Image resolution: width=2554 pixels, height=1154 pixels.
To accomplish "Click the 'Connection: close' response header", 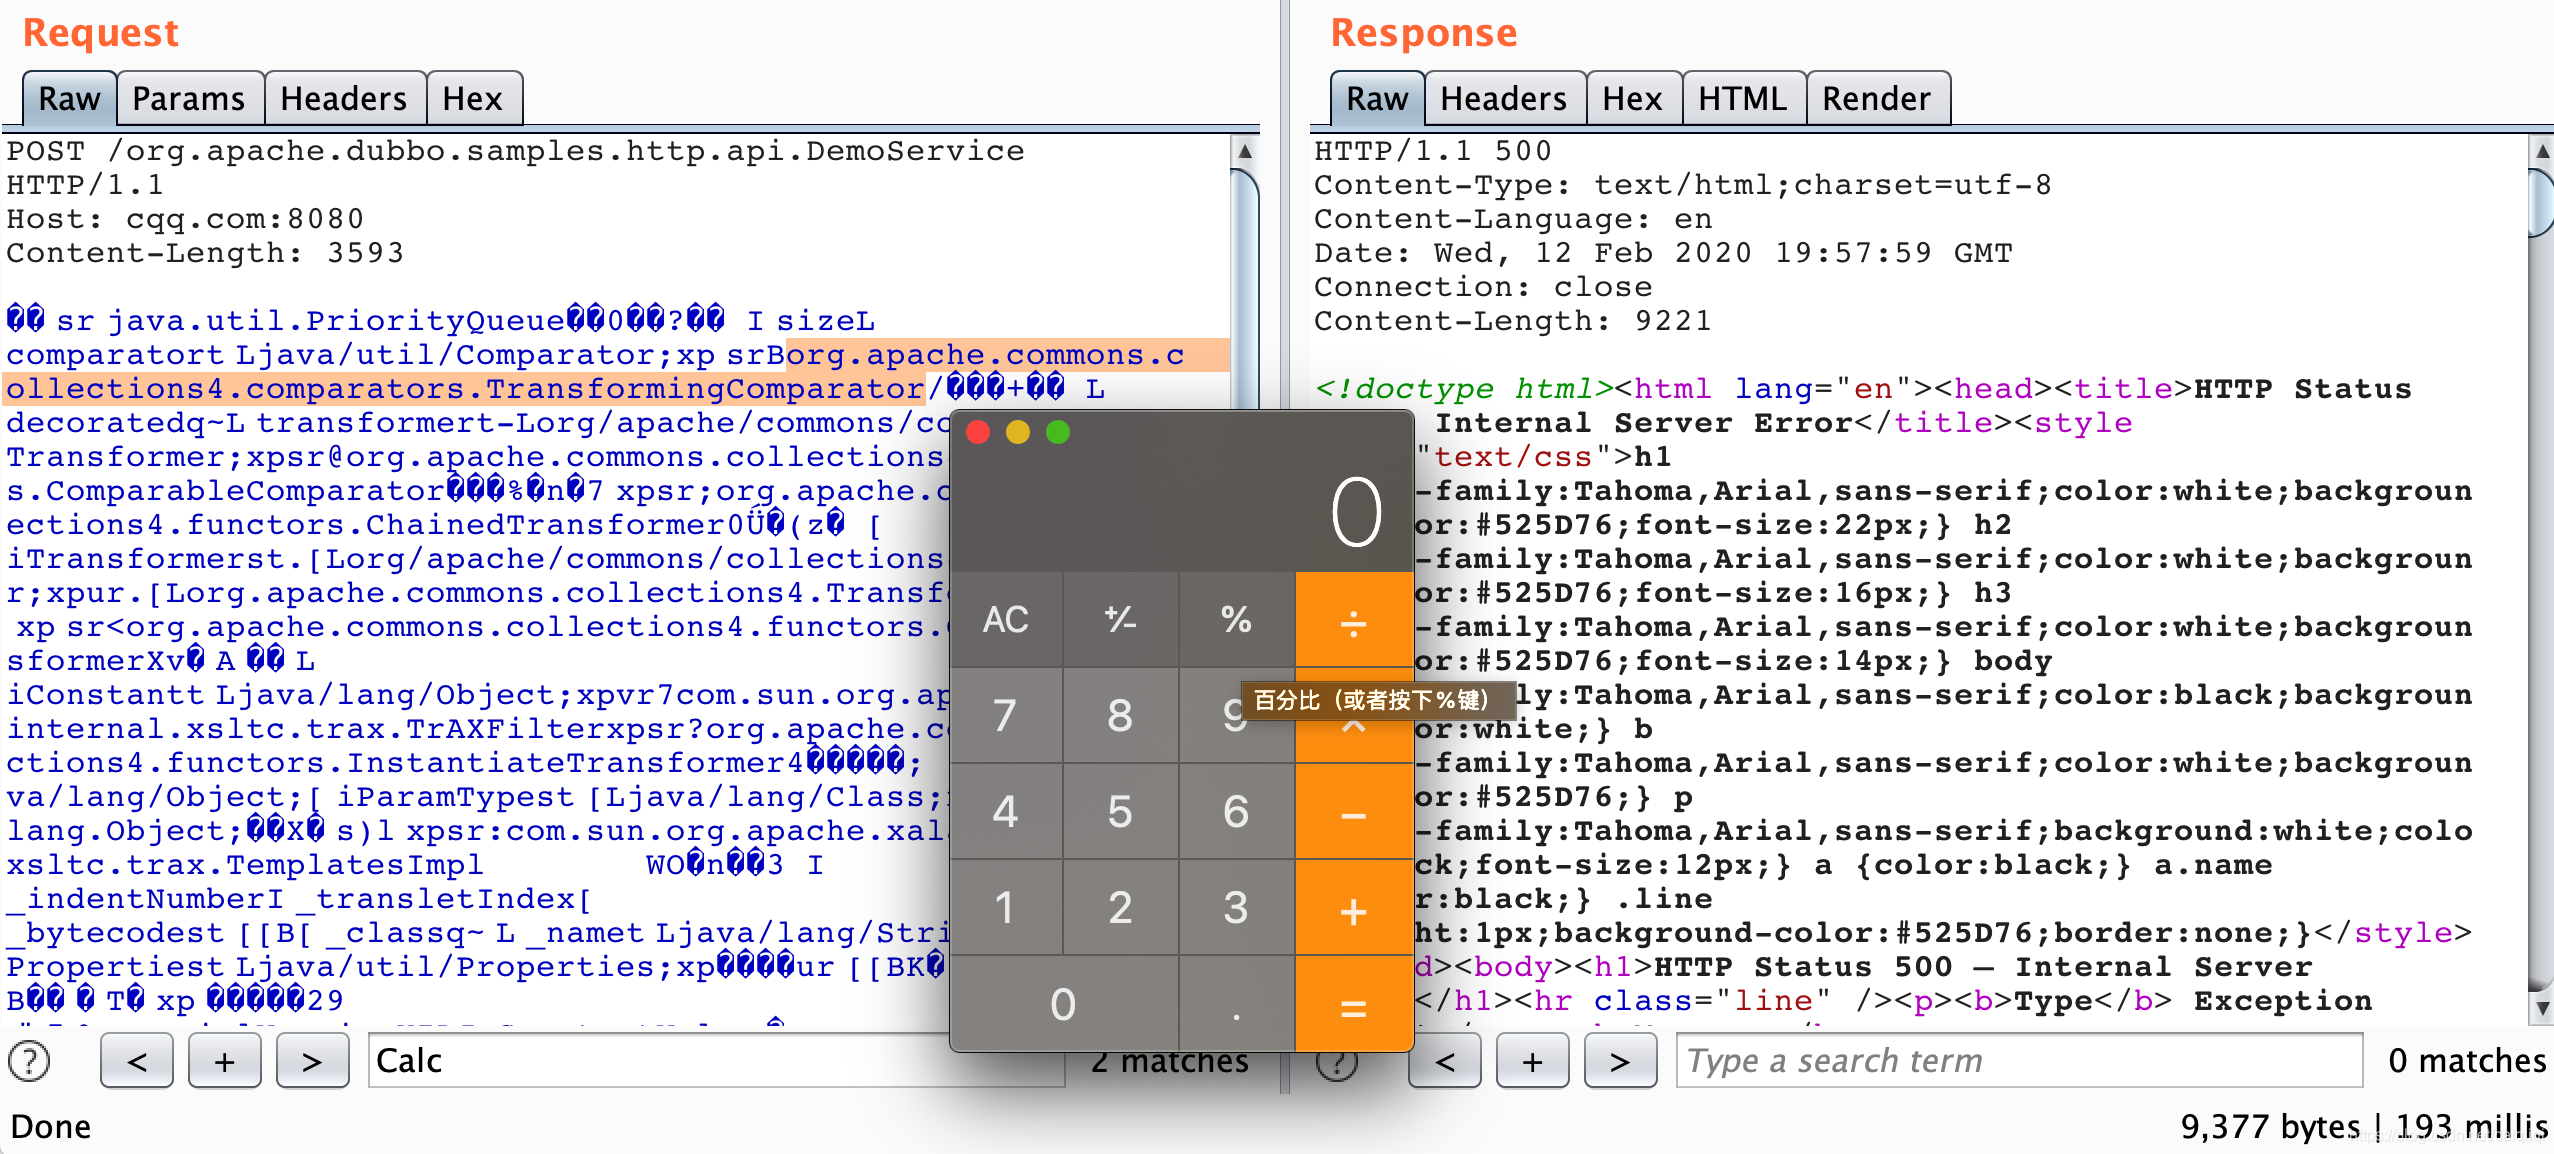I will click(1483, 287).
